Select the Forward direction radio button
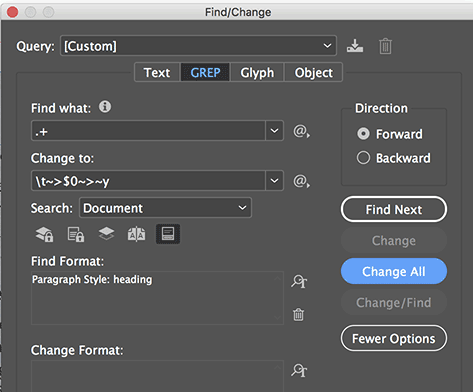 (x=363, y=134)
